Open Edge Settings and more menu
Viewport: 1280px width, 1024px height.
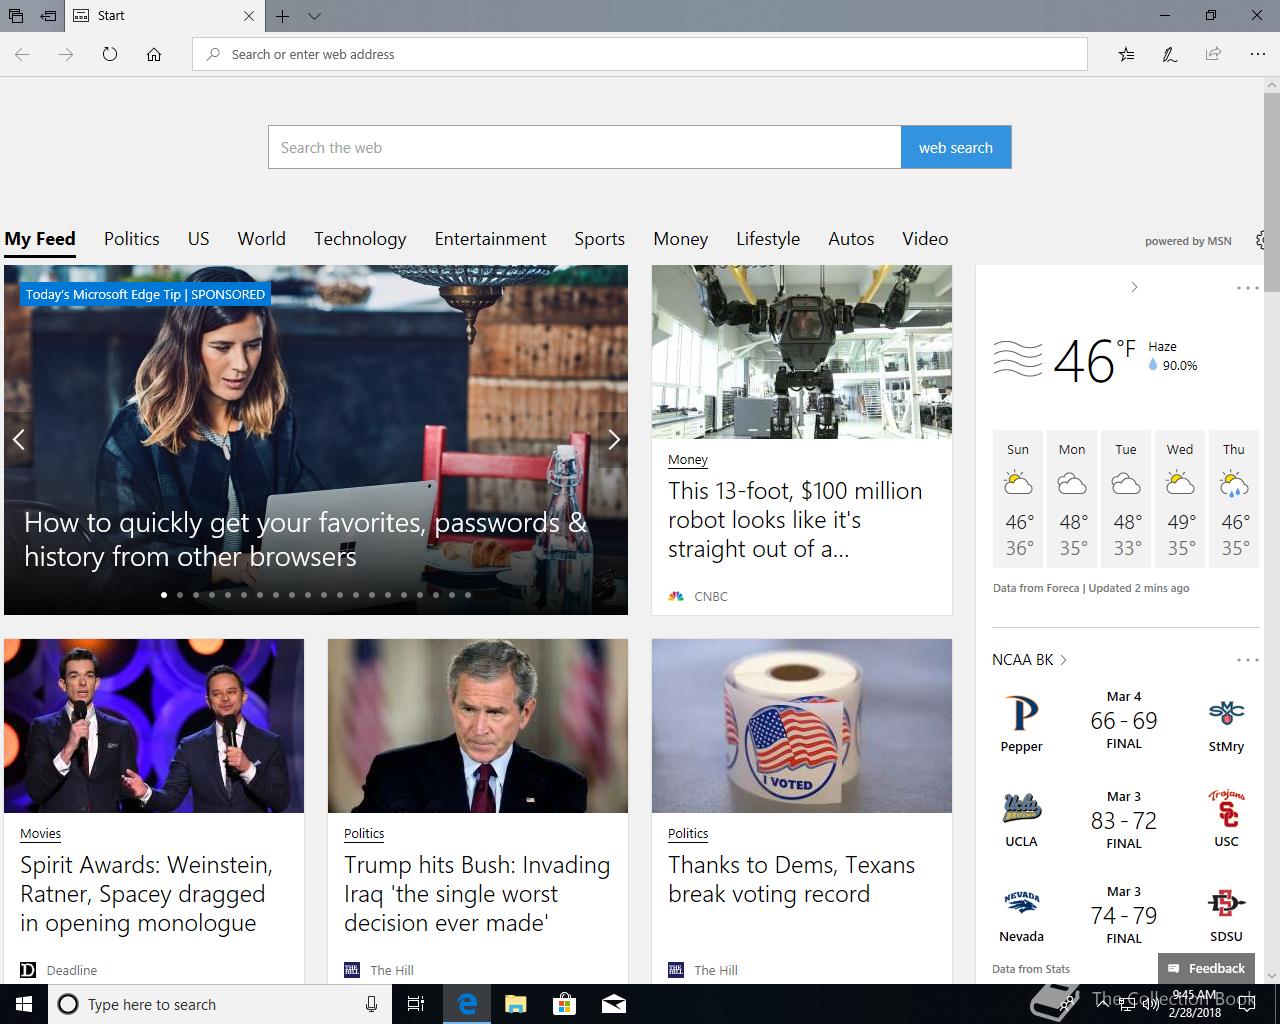pos(1258,54)
